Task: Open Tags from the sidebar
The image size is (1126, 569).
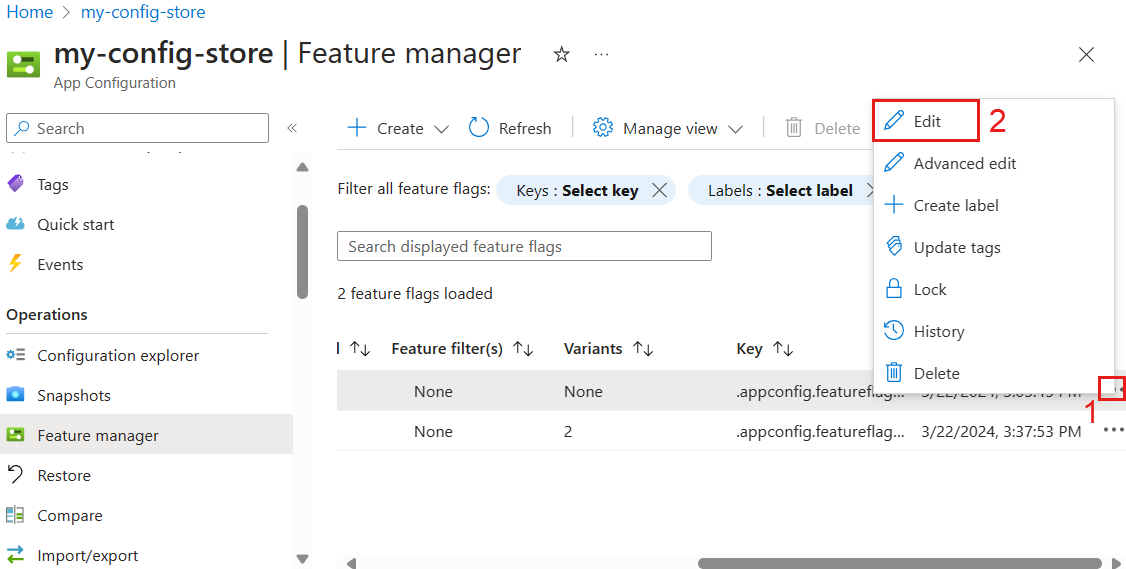Action: point(52,184)
